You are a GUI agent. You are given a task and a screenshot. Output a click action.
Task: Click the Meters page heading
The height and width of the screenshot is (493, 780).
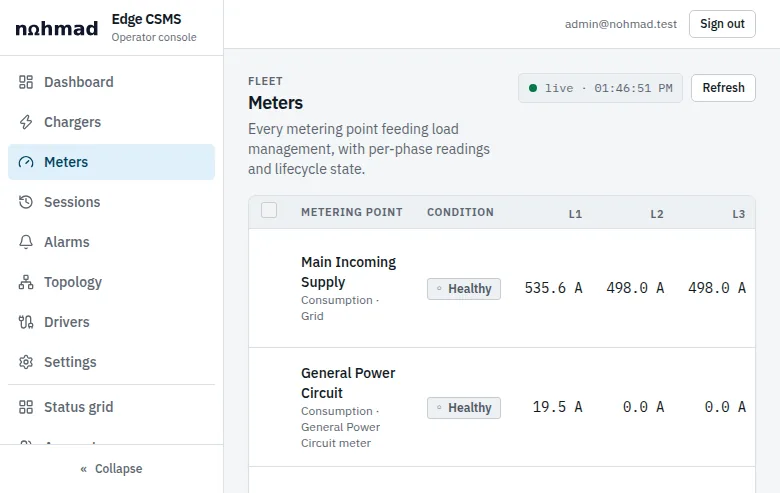pyautogui.click(x=275, y=103)
